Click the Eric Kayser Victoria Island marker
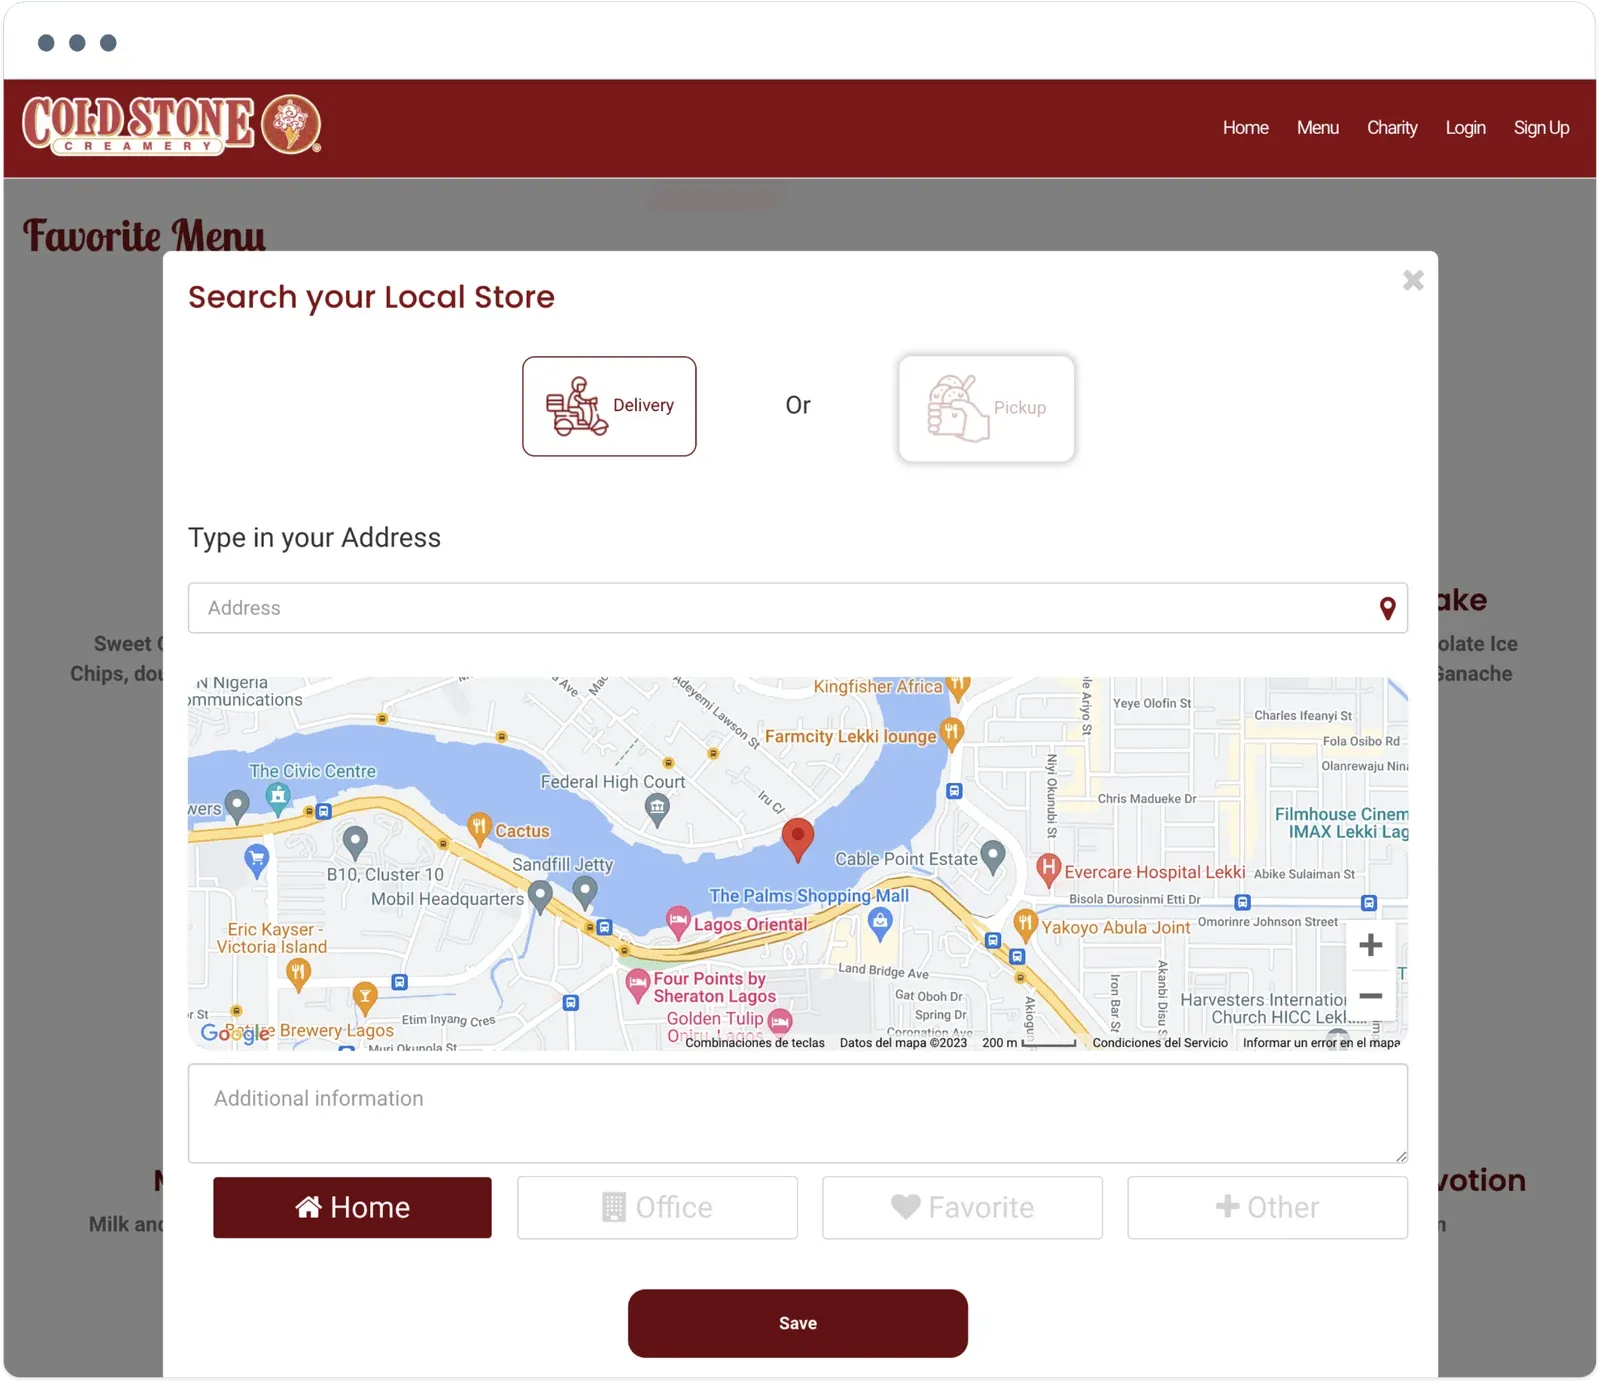Viewport: 1600px width, 1382px height. point(298,973)
